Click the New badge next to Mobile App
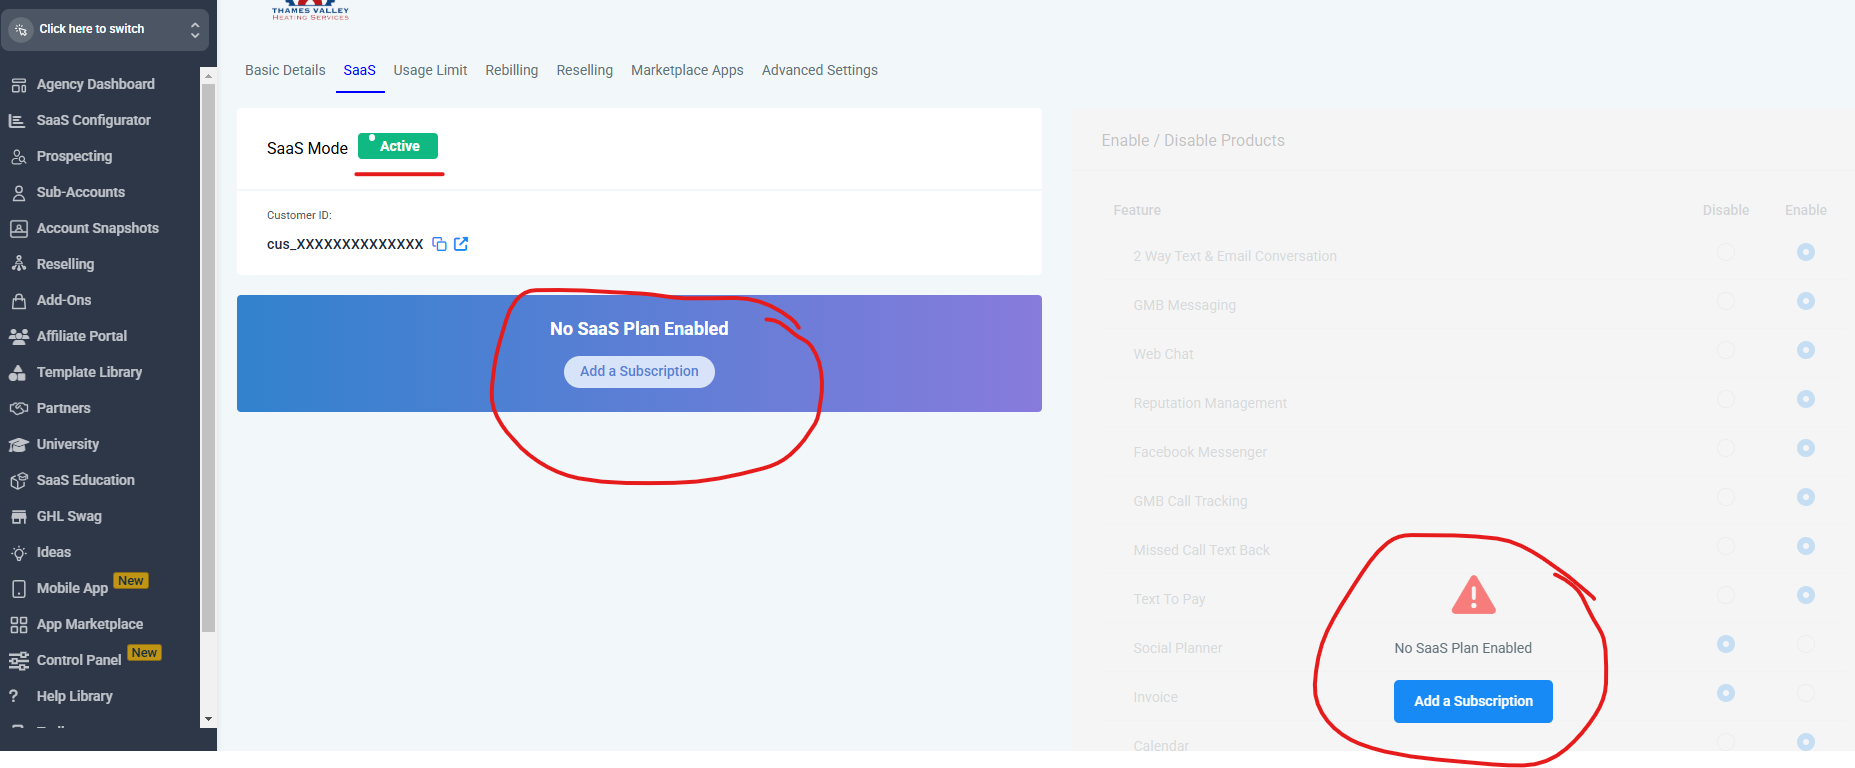 pyautogui.click(x=131, y=581)
